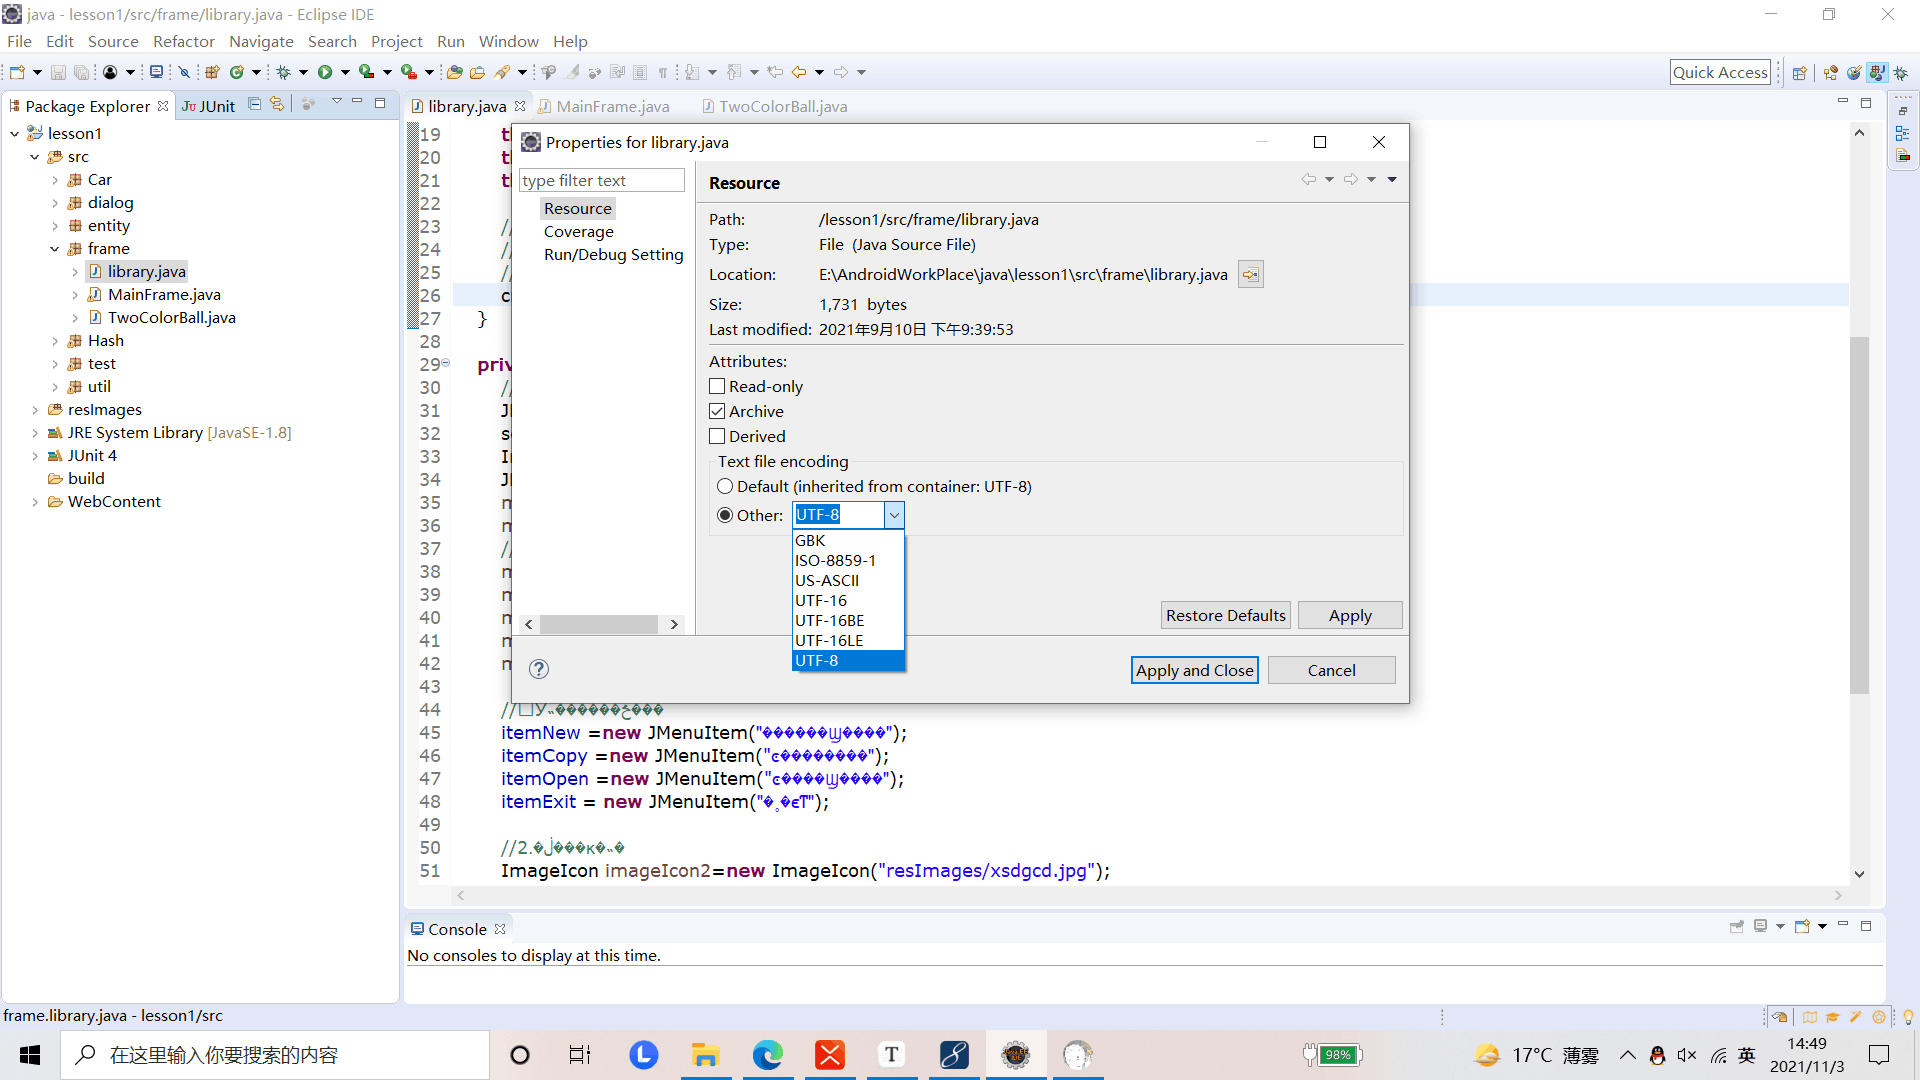Select Default inherited encoding radio button
The width and height of the screenshot is (1920, 1080).
pos(725,486)
